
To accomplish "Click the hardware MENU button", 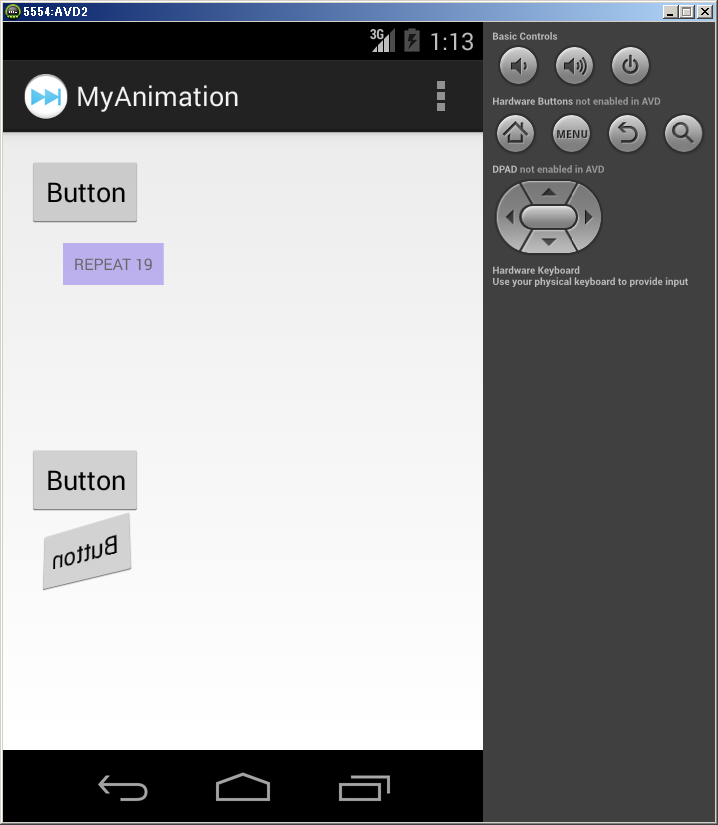I will [572, 134].
